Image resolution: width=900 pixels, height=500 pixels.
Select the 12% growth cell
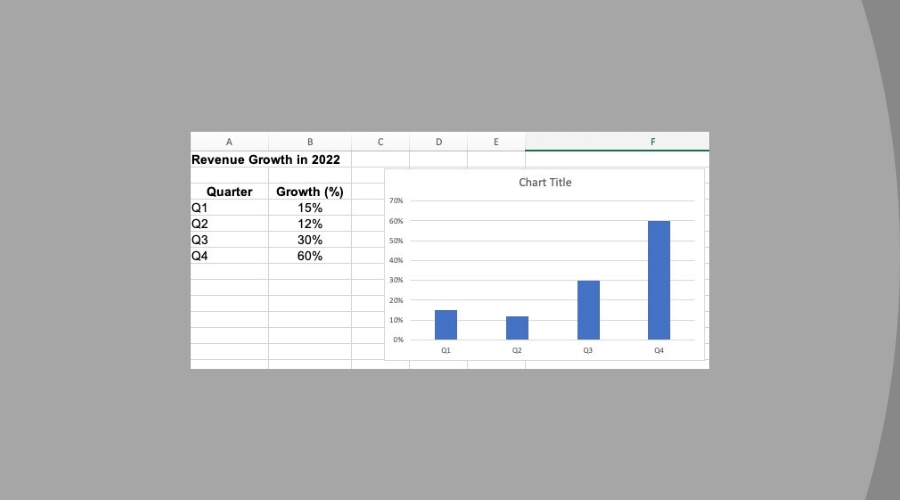310,224
